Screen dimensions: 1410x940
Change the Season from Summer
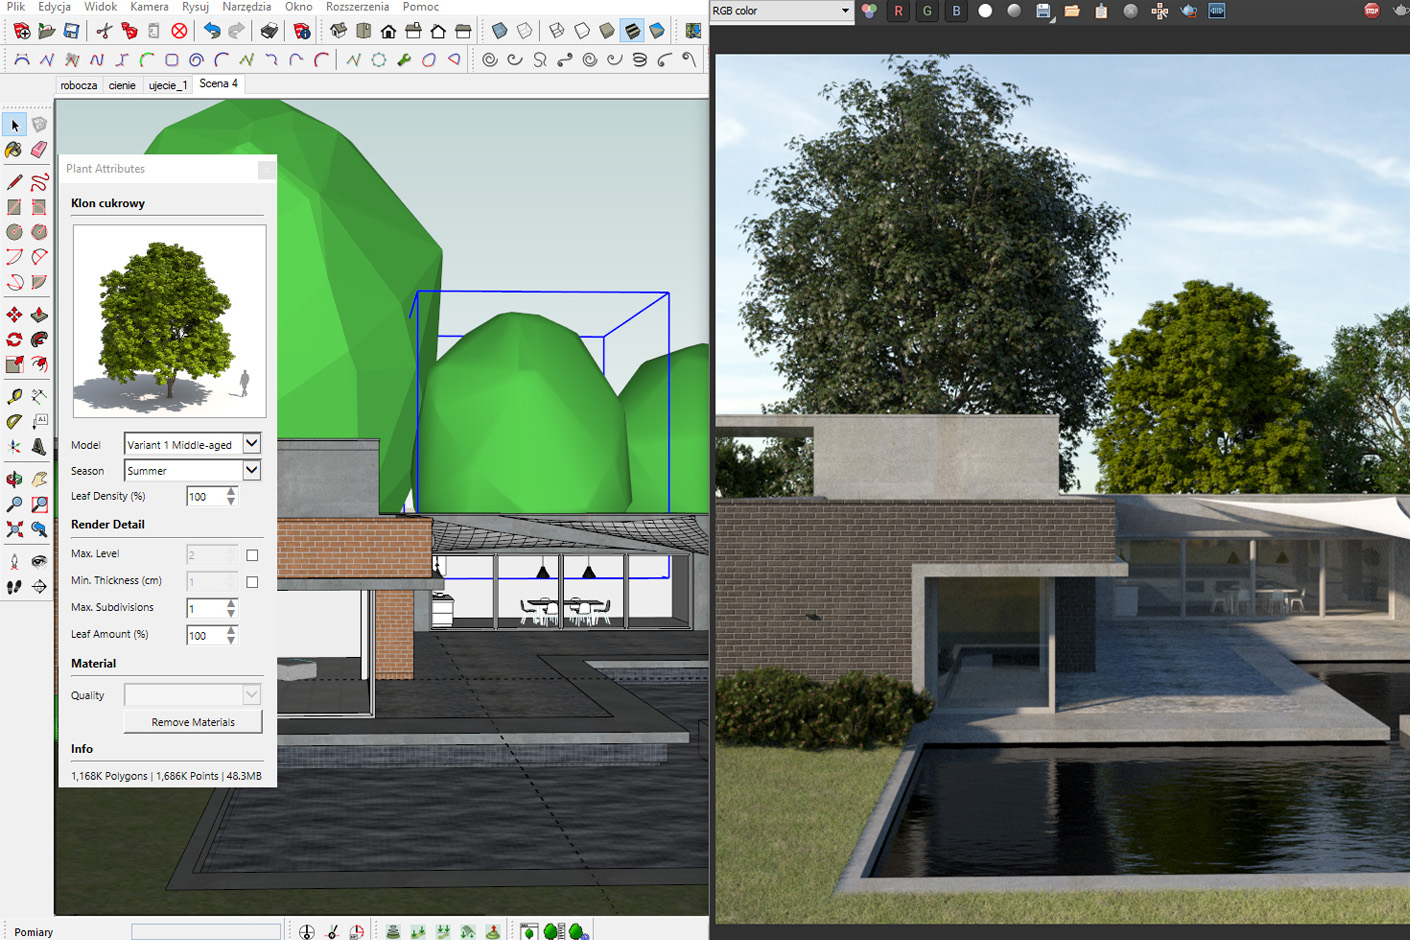251,470
